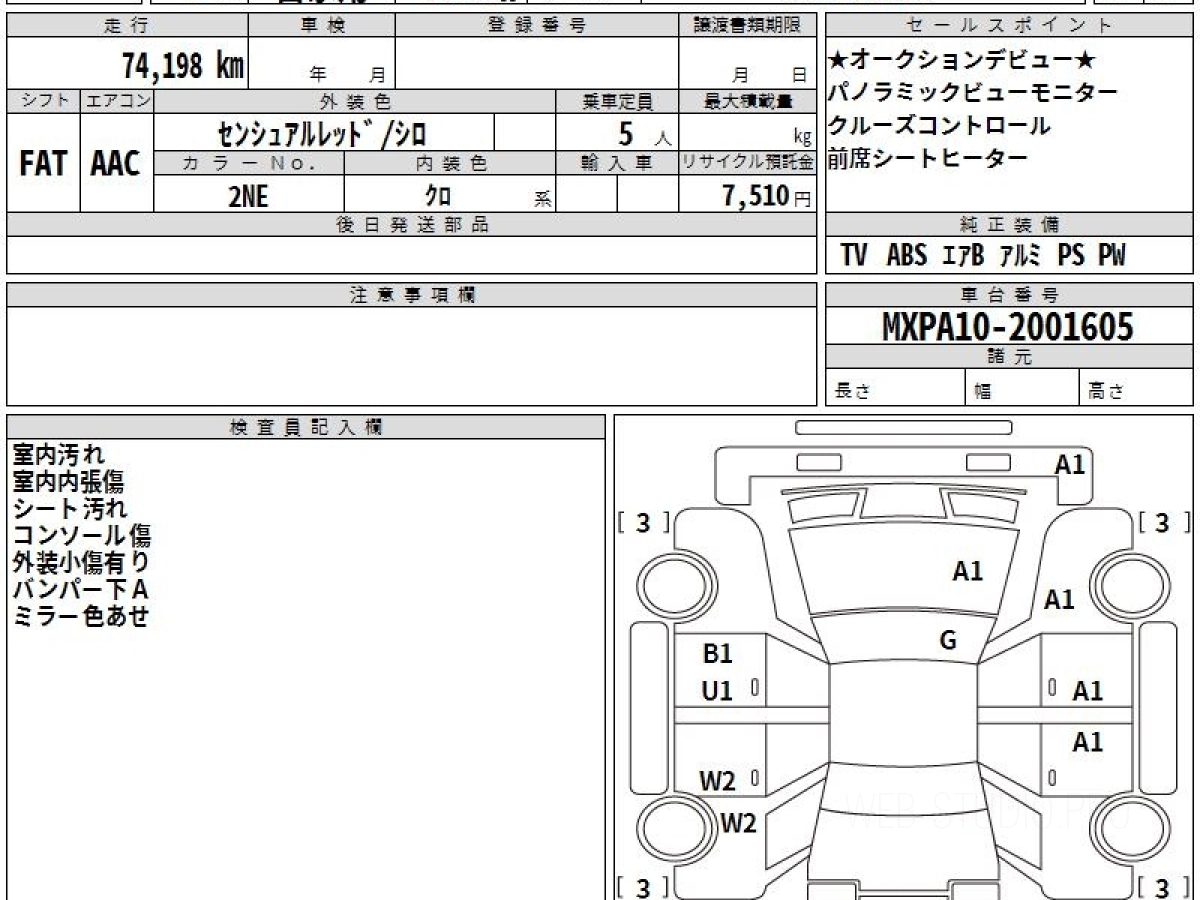Click the A1 mark on the hood

pyautogui.click(x=968, y=571)
